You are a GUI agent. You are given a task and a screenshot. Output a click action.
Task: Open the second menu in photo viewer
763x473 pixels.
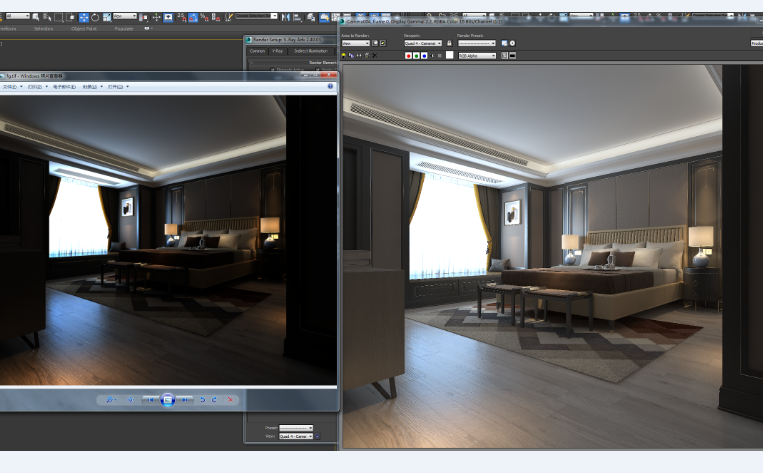(x=37, y=87)
